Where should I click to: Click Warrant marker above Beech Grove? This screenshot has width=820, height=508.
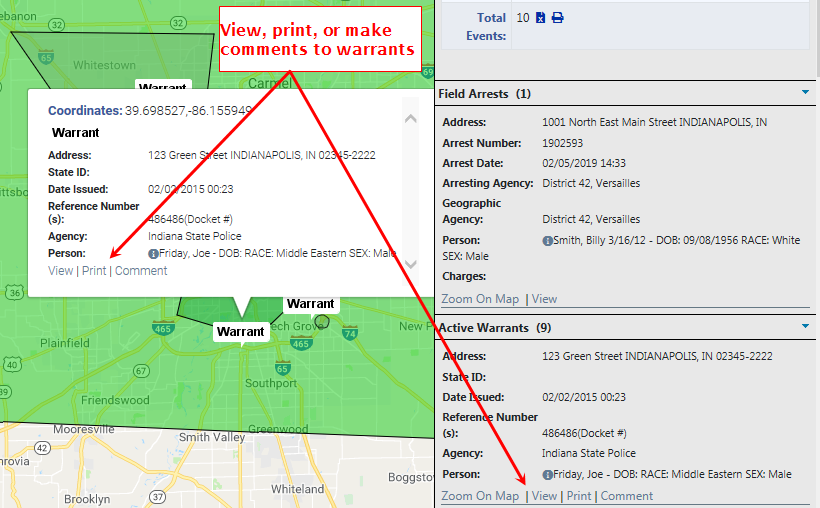click(310, 303)
